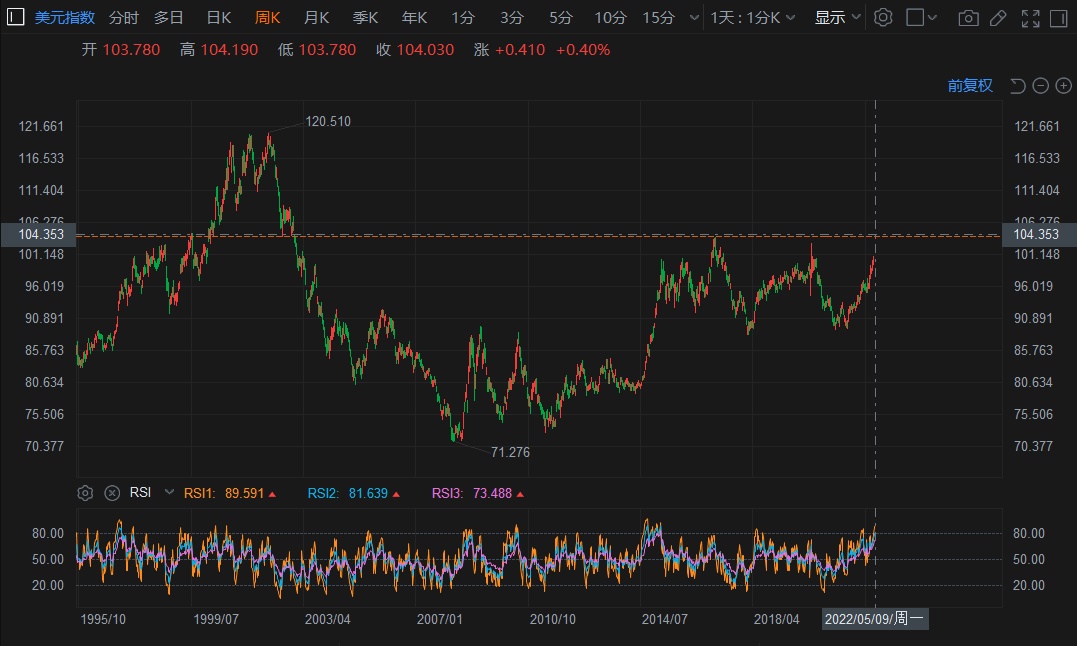
Task: Remove the RSI indicator panel
Action: click(x=112, y=493)
